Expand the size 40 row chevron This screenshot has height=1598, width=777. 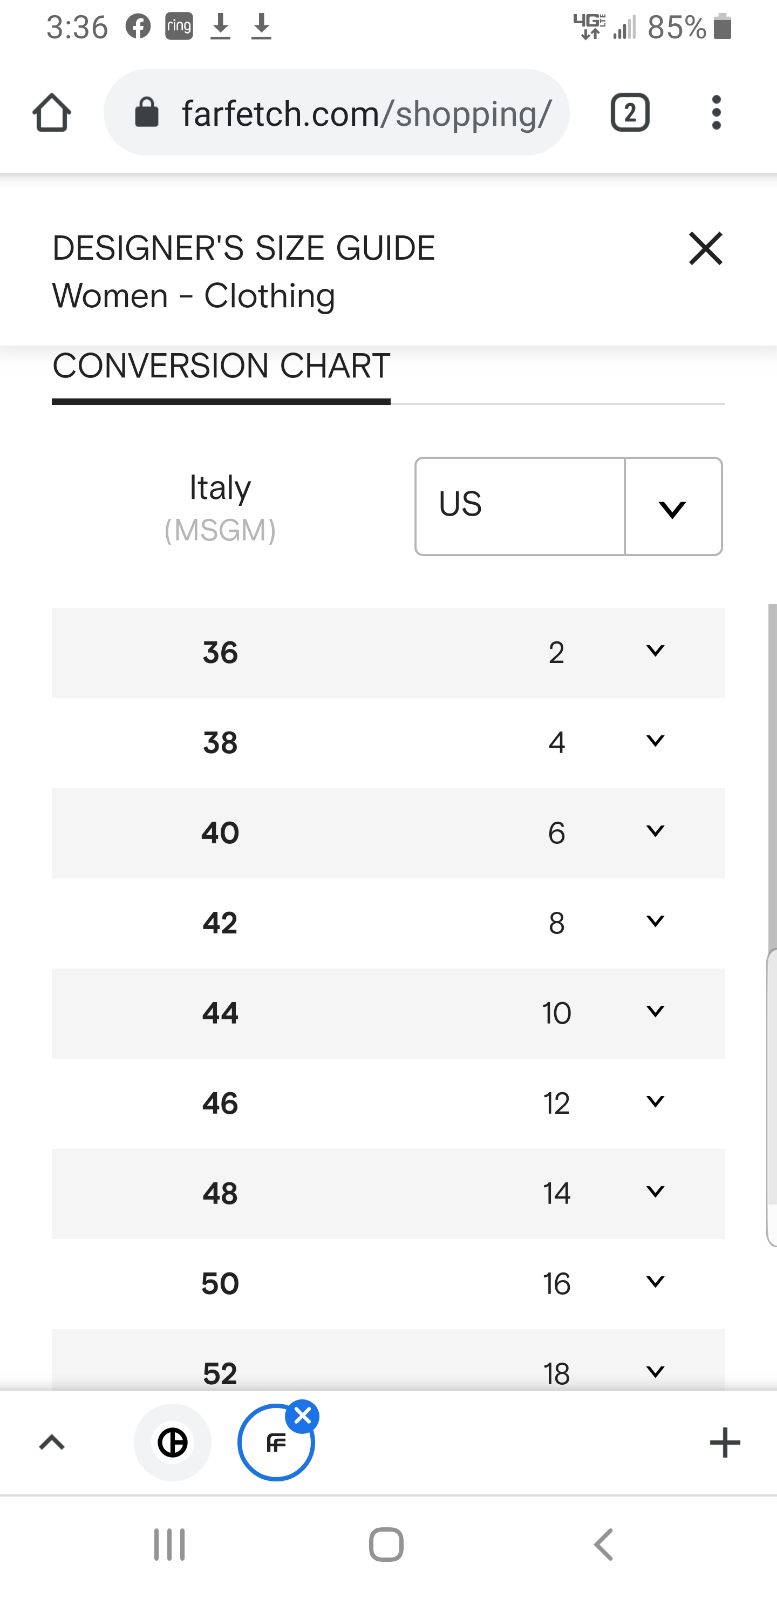655,831
